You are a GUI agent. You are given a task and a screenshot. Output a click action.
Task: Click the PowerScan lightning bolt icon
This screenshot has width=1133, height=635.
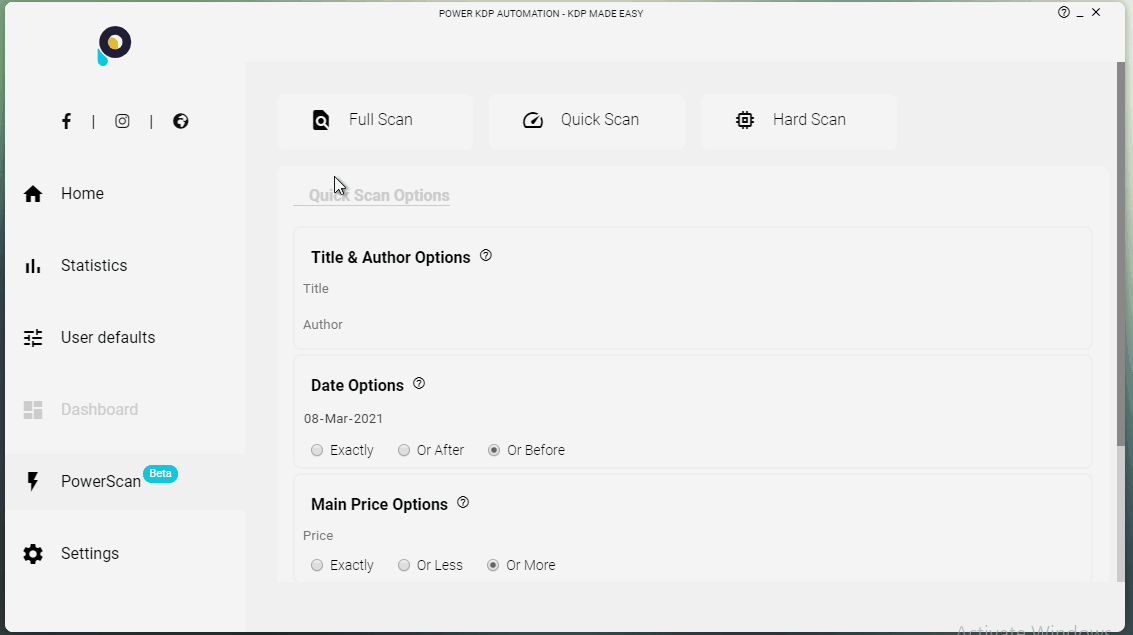33,481
